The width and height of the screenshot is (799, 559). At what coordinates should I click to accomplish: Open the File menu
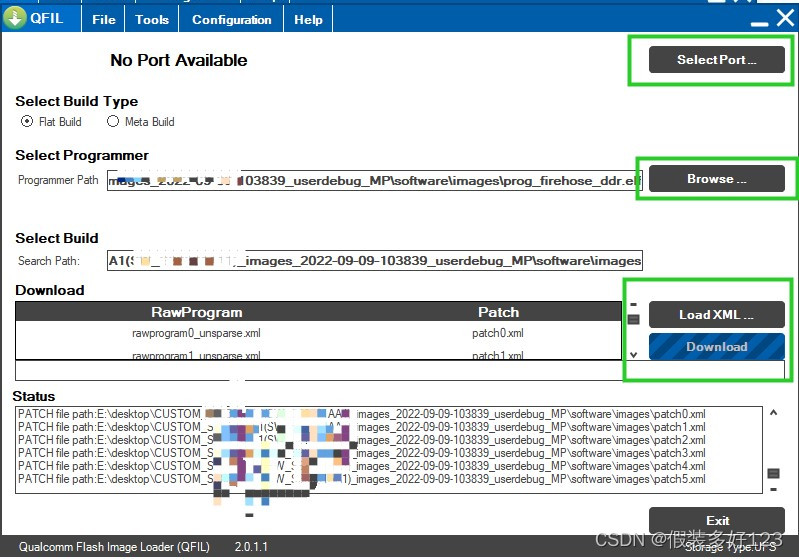[x=103, y=19]
